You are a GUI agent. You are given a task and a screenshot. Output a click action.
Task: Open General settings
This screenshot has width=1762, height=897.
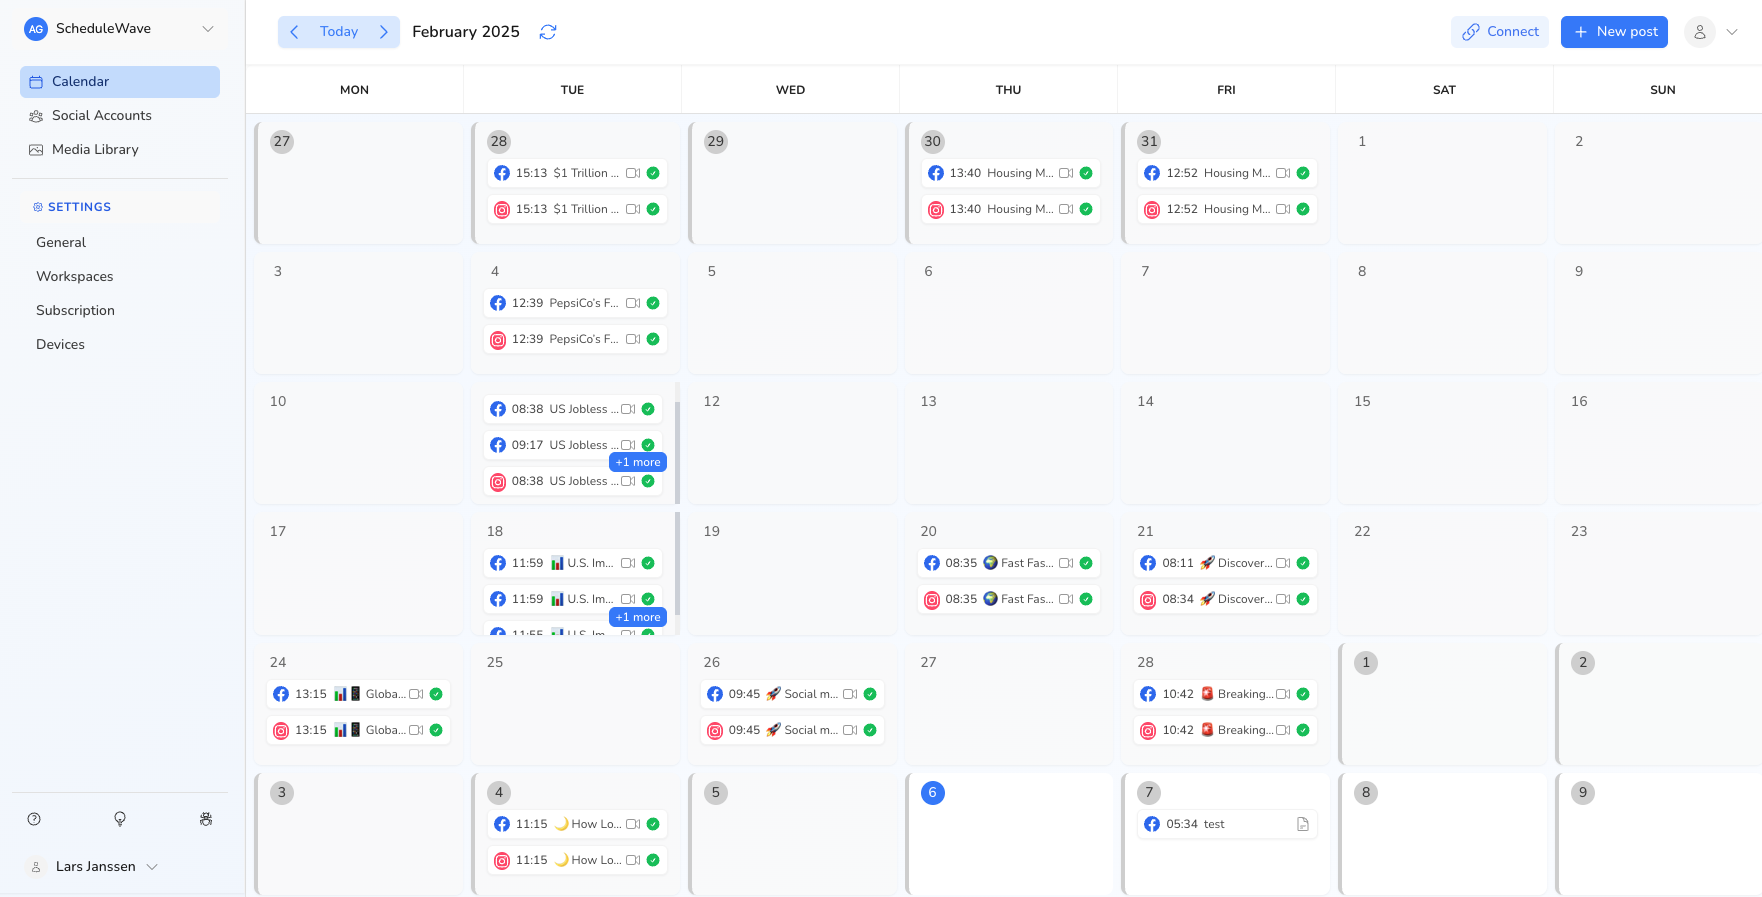pyautogui.click(x=61, y=243)
